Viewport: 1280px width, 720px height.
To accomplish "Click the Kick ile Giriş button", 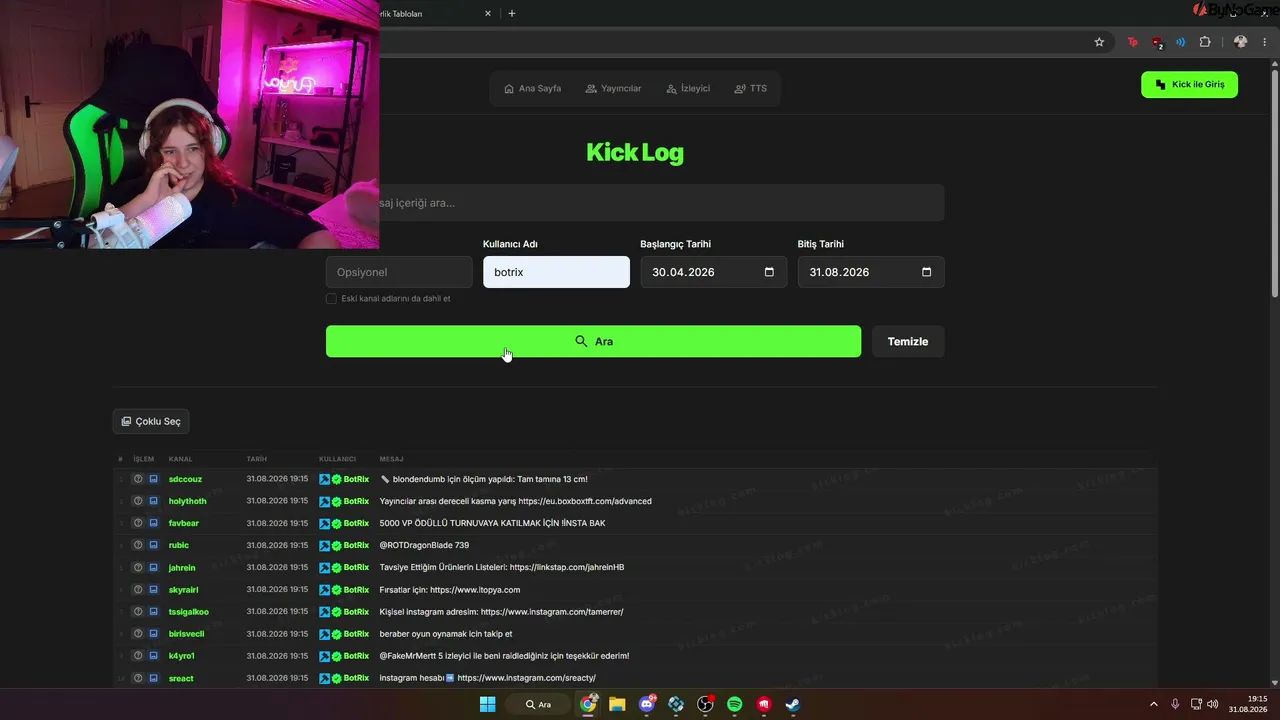I will [x=1189, y=85].
